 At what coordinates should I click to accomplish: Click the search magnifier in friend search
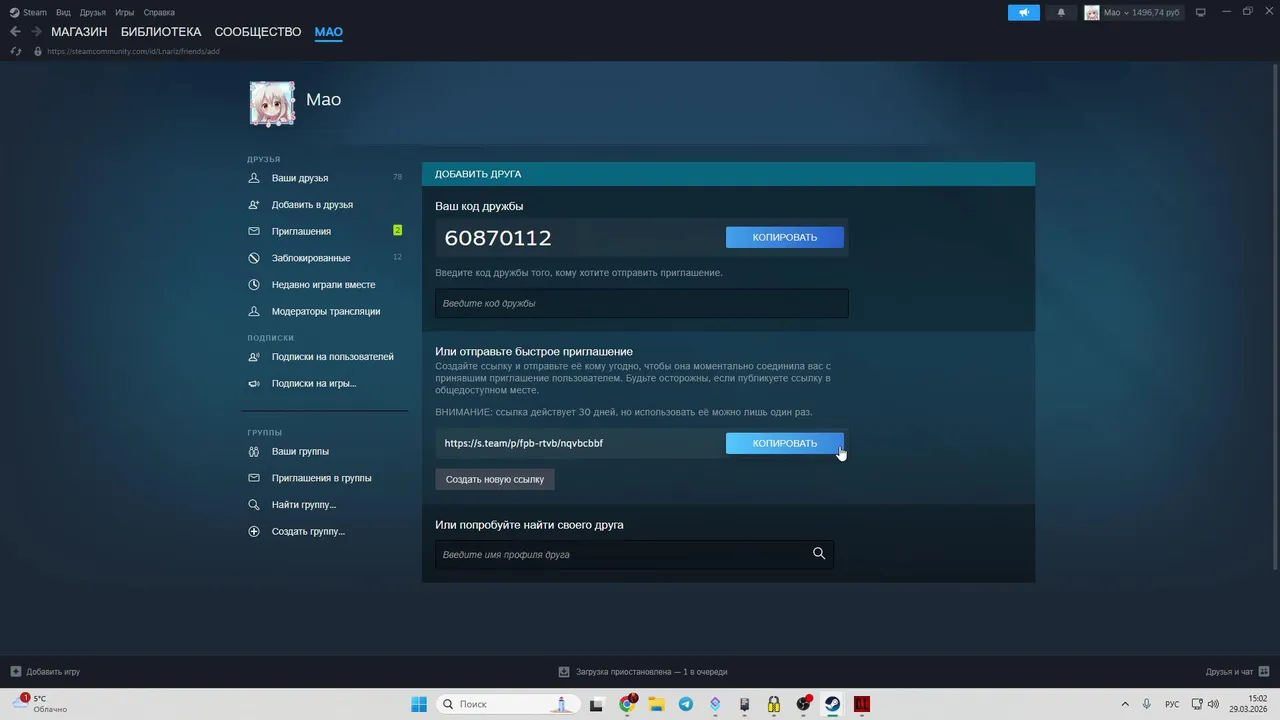[x=819, y=554]
